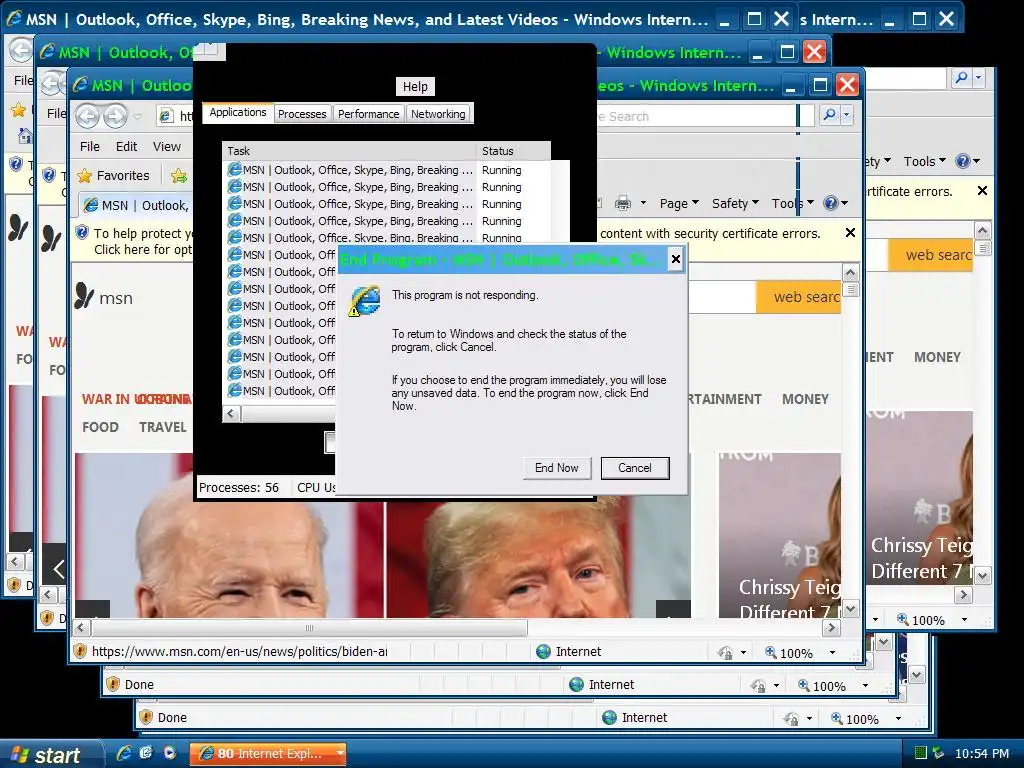Click web search button in rightmost IE window
This screenshot has width=1024, height=768.
(930, 255)
